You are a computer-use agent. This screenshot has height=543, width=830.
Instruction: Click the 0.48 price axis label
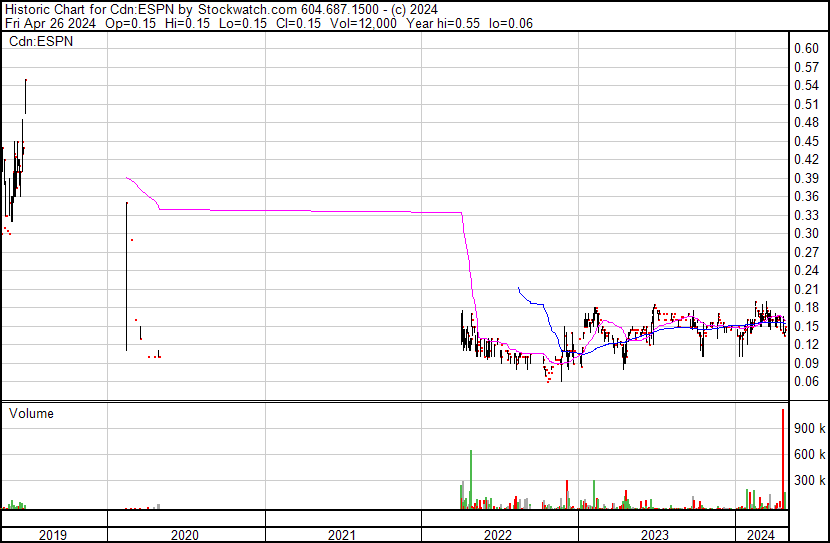(x=806, y=123)
